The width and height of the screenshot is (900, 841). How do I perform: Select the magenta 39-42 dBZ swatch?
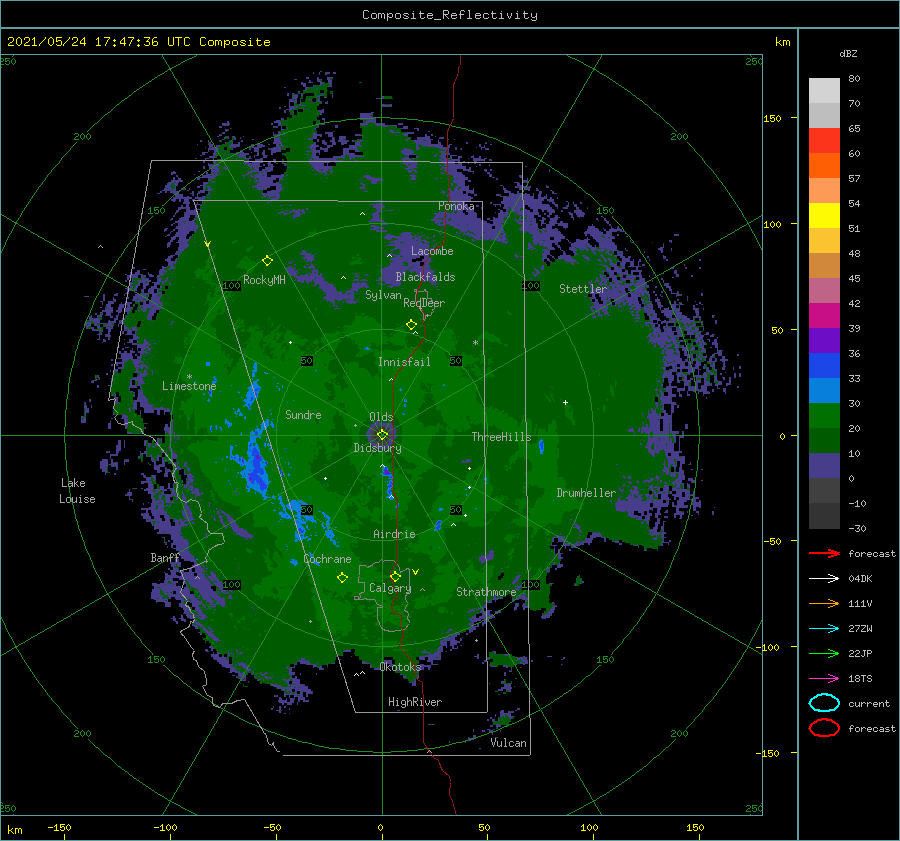pos(824,316)
